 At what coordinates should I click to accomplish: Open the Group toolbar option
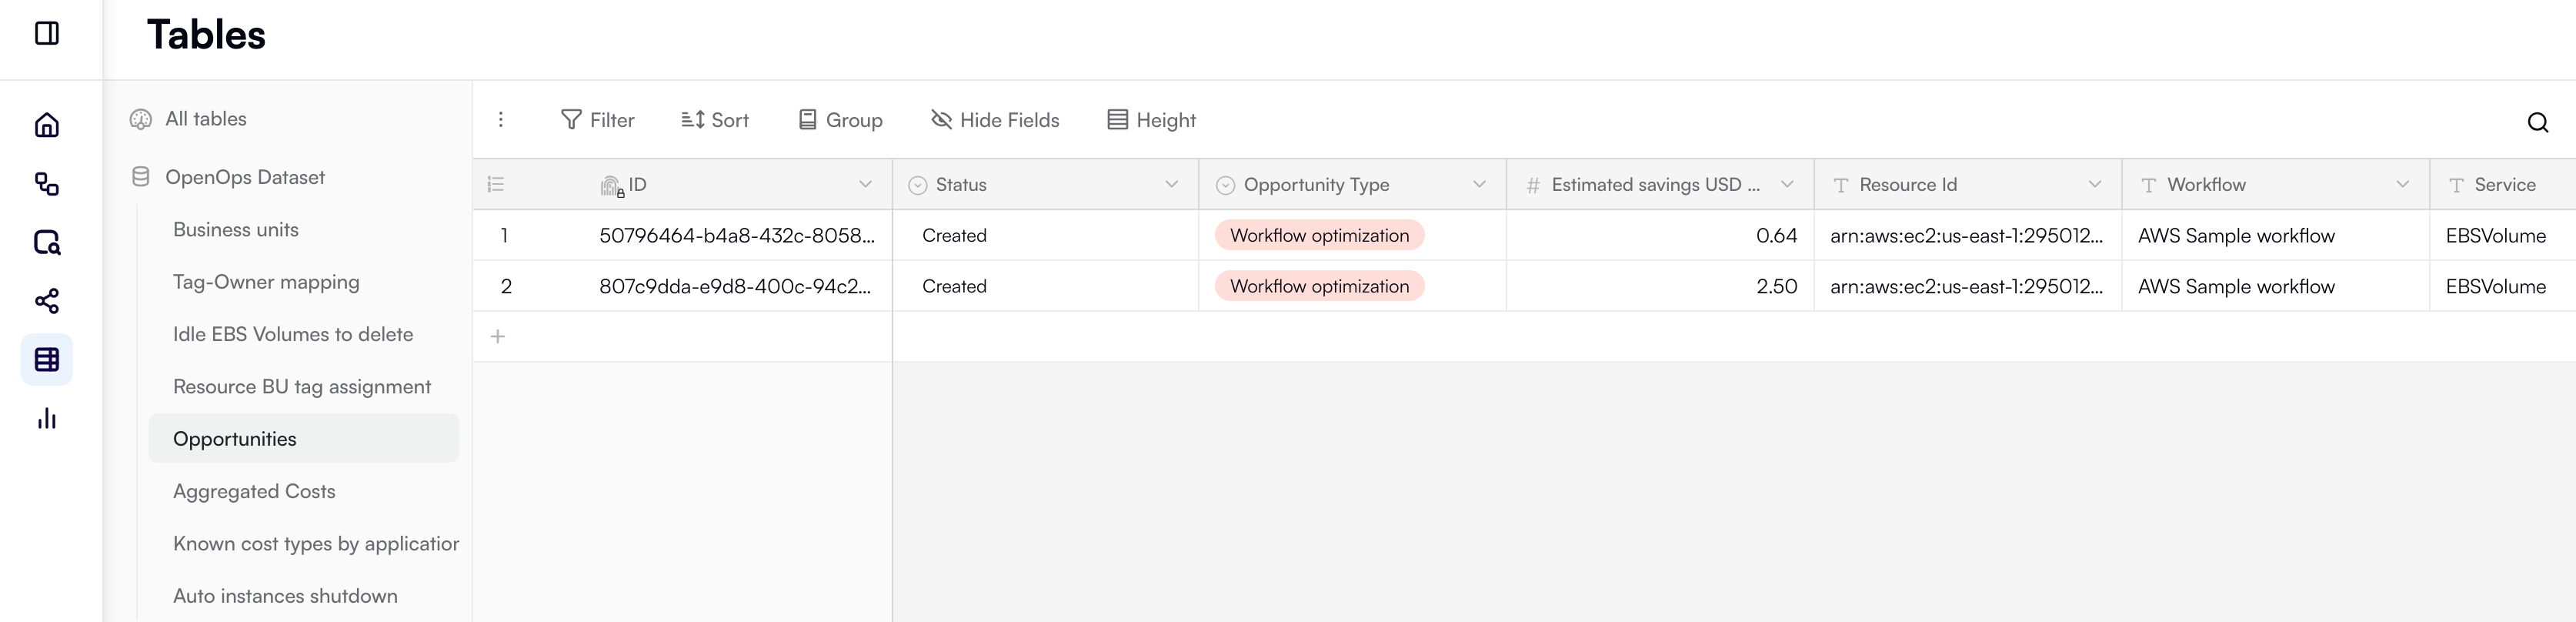tap(840, 120)
